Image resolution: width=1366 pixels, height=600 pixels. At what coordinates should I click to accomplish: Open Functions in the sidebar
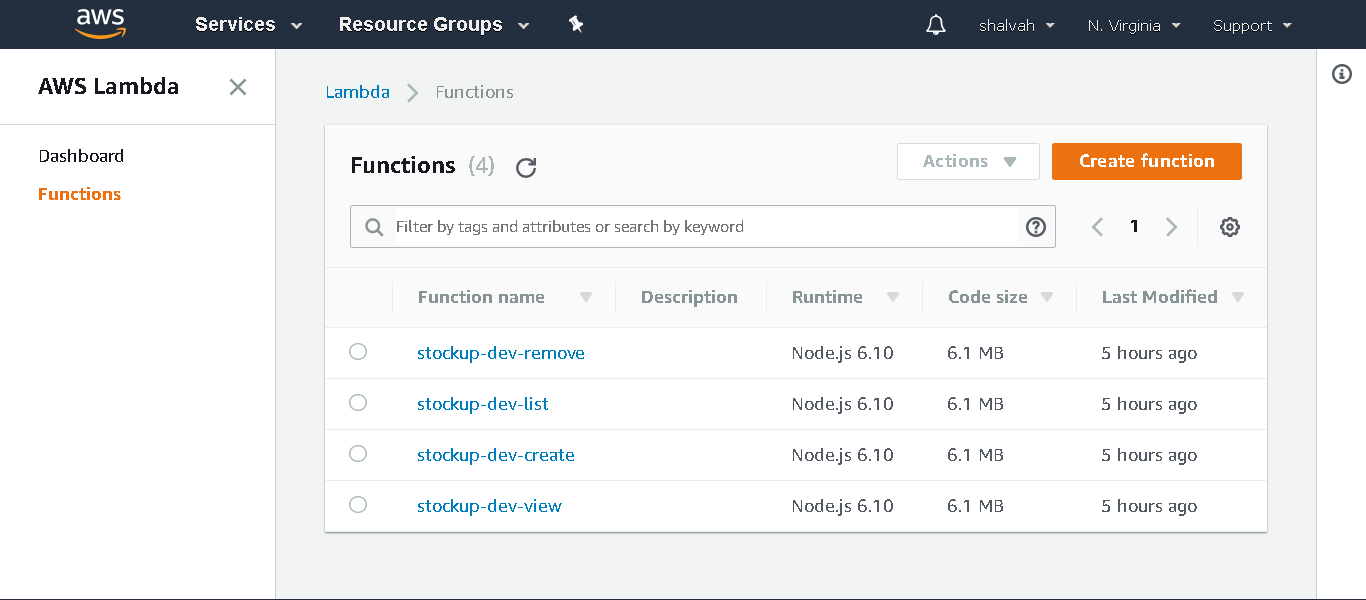click(79, 194)
